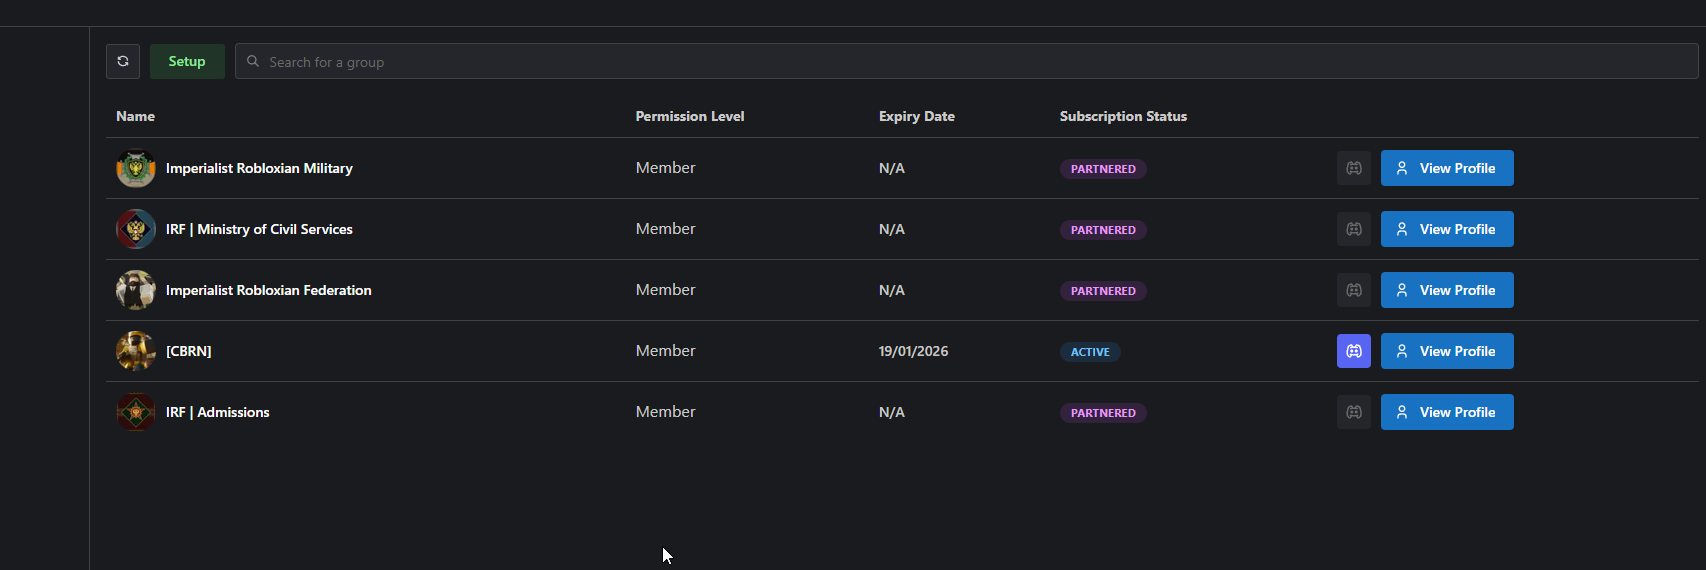Image resolution: width=1706 pixels, height=570 pixels.
Task: Open the Imperialist Robloxian Military emblem thumbnail
Action: pyautogui.click(x=136, y=168)
